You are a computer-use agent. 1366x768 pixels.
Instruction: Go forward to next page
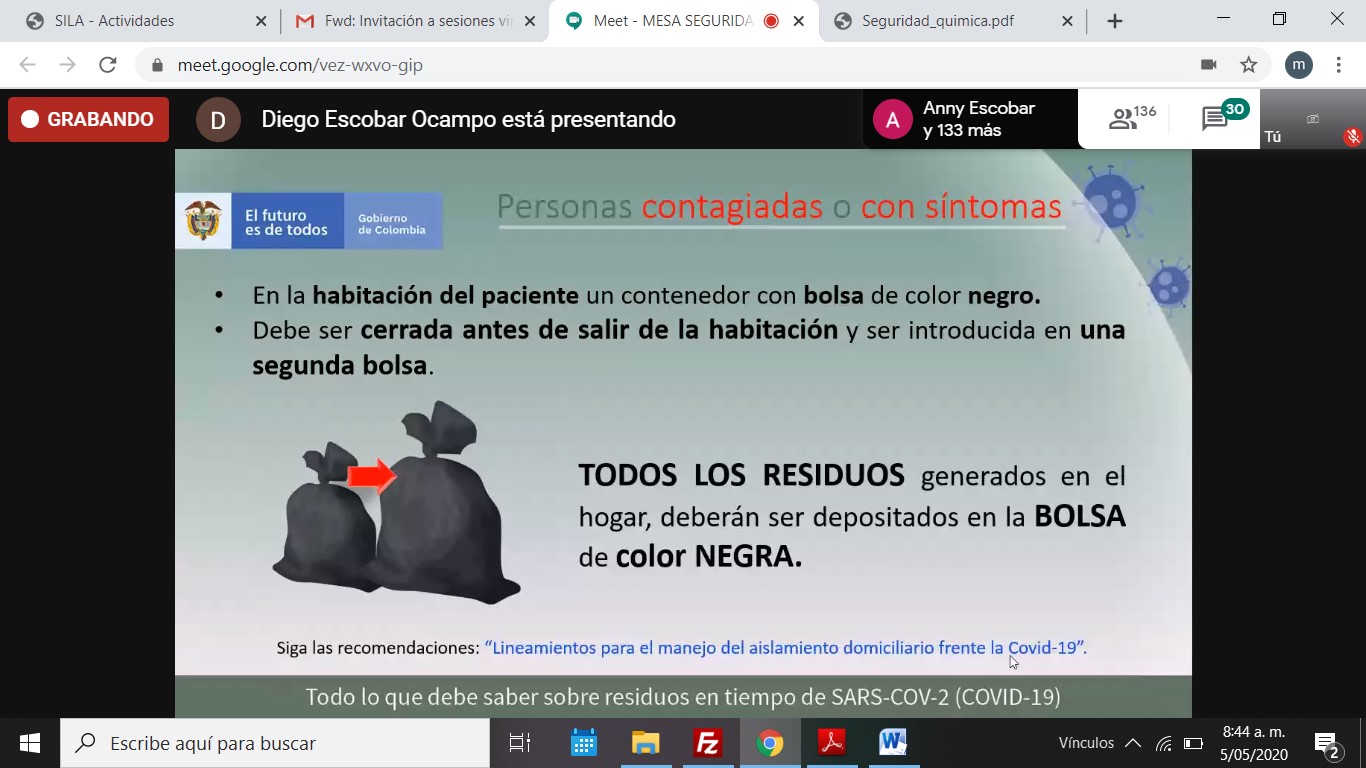tap(67, 65)
